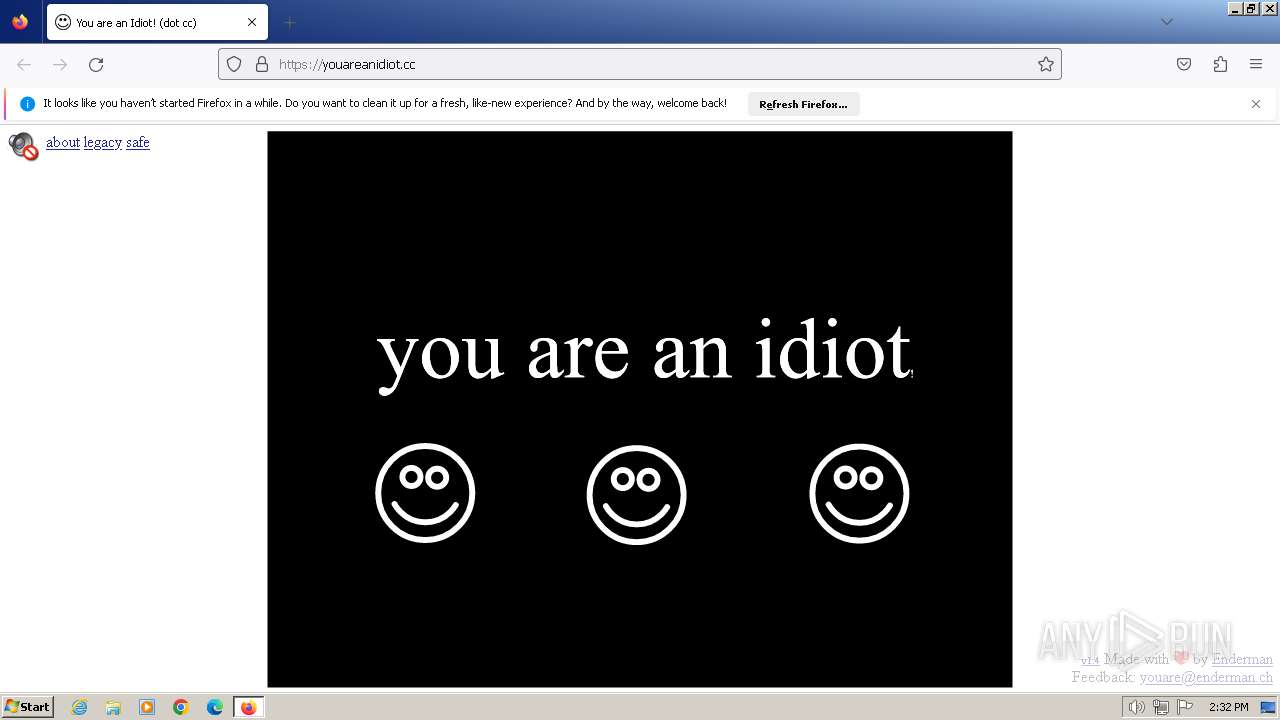Viewport: 1280px width, 720px height.
Task: Focus the URL address bar
Action: (x=640, y=64)
